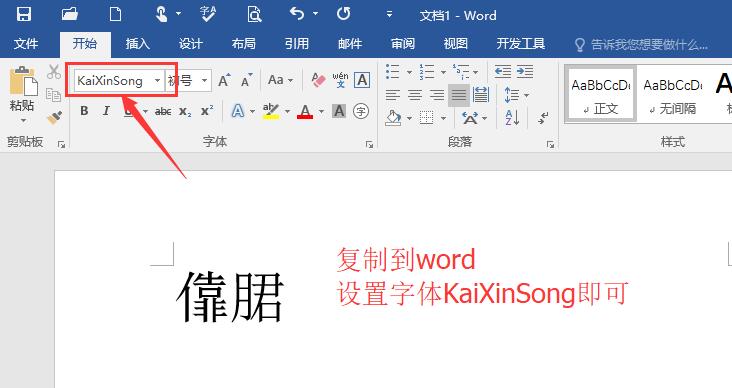The height and width of the screenshot is (388, 732).
Task: Apply red font color
Action: [305, 111]
